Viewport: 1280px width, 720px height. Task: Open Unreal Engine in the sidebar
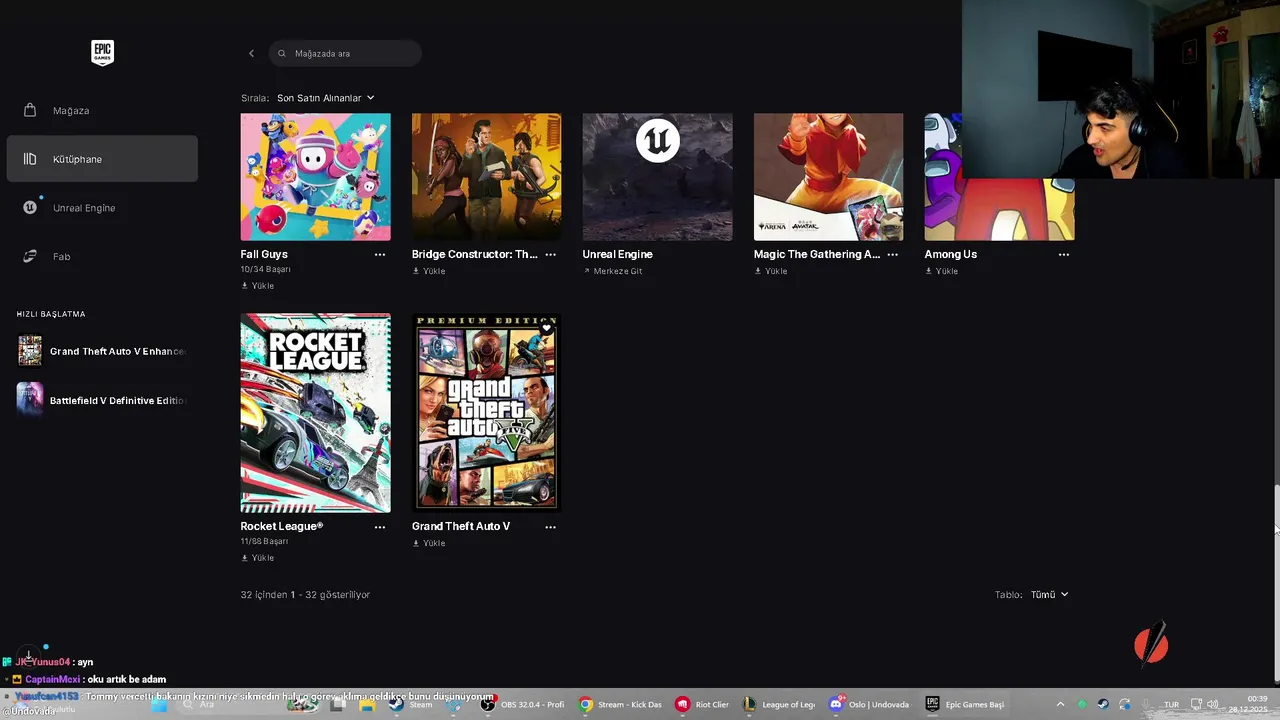tap(102, 208)
